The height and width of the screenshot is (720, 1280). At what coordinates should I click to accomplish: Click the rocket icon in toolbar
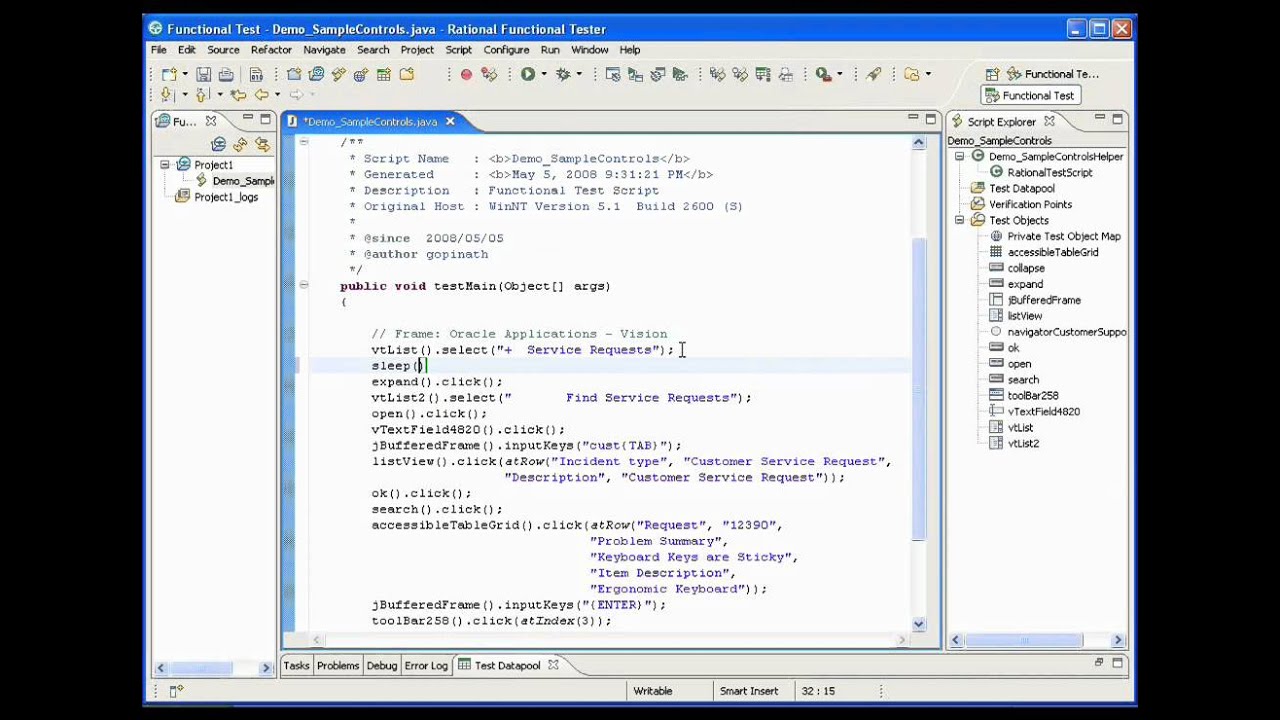pyautogui.click(x=874, y=74)
